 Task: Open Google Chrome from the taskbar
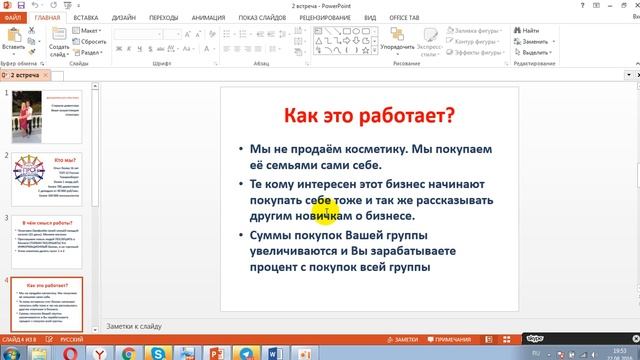coord(129,353)
